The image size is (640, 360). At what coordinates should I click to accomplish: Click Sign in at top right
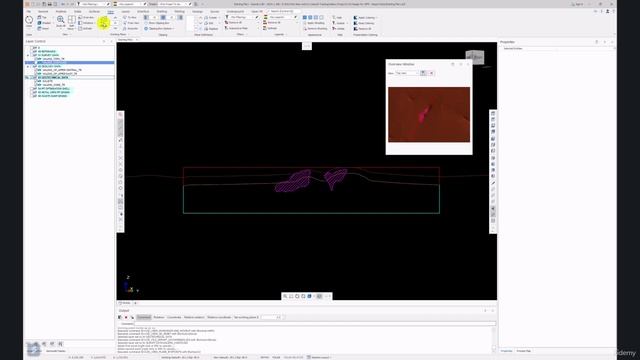point(579,4)
